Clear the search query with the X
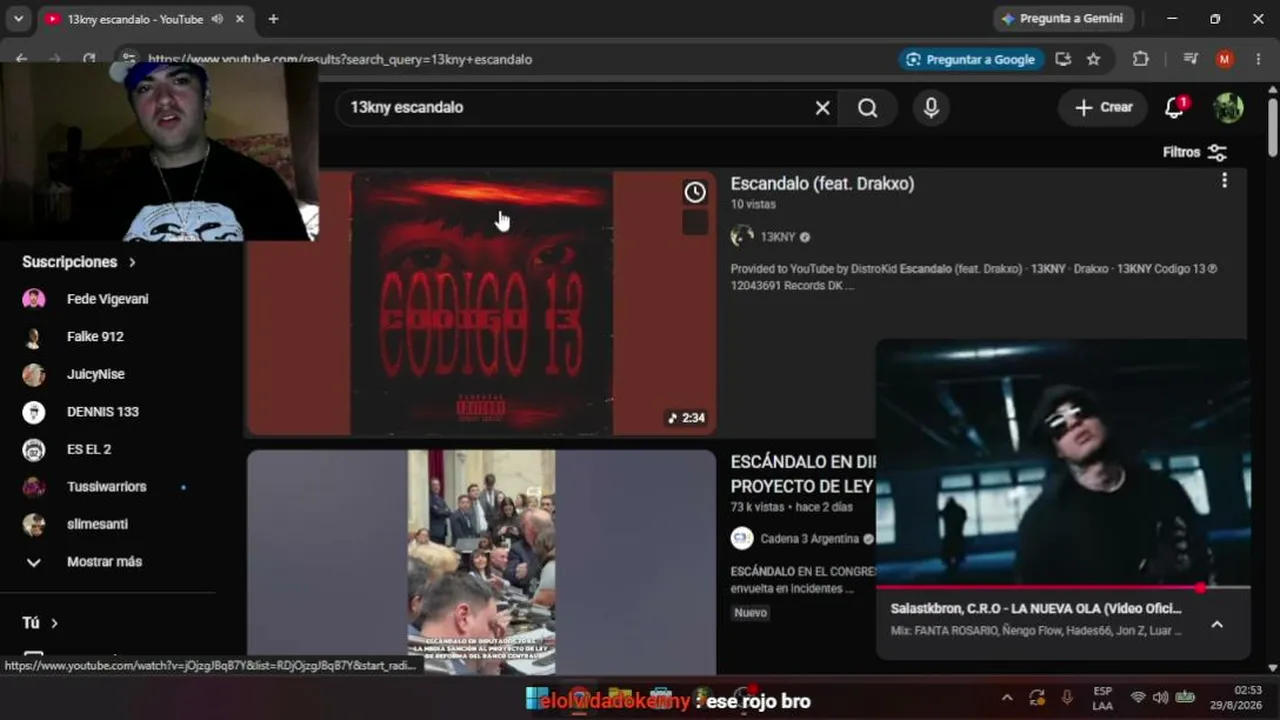This screenshot has width=1280, height=720. point(822,108)
